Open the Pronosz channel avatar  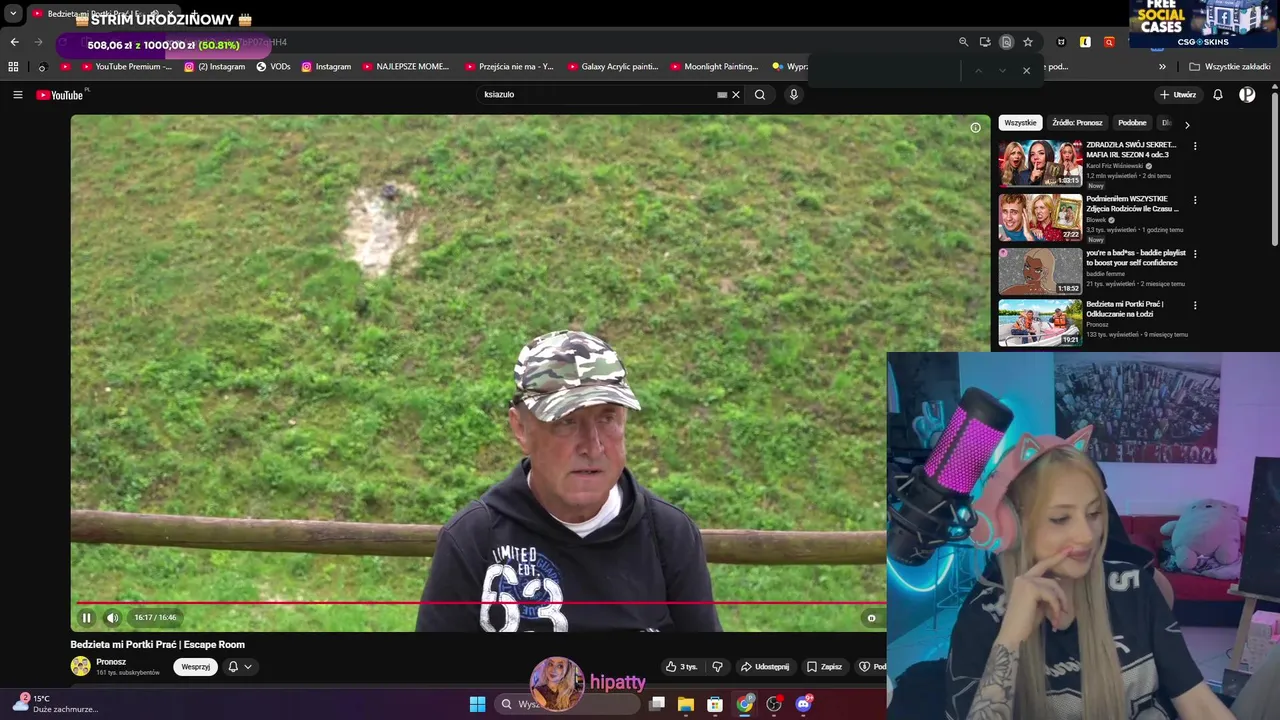click(x=80, y=666)
